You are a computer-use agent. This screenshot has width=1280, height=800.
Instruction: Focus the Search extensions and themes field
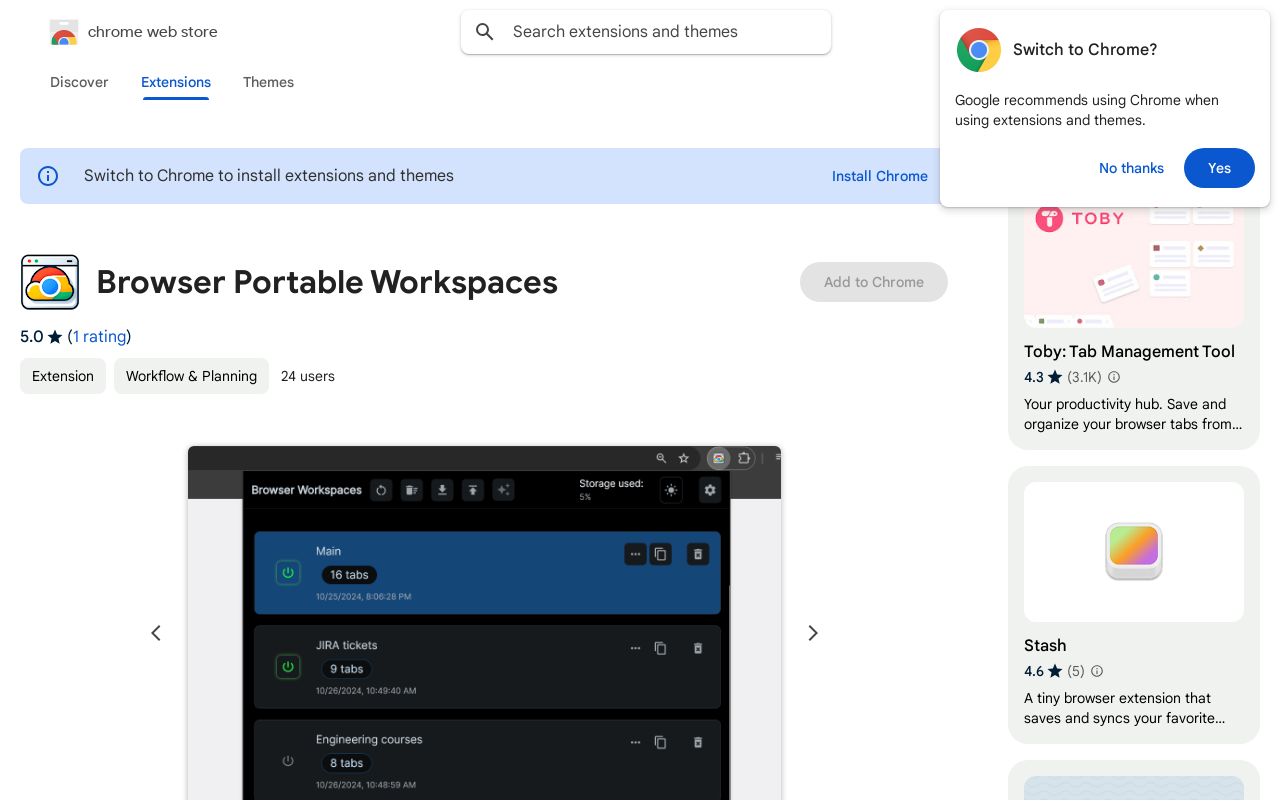(x=660, y=32)
